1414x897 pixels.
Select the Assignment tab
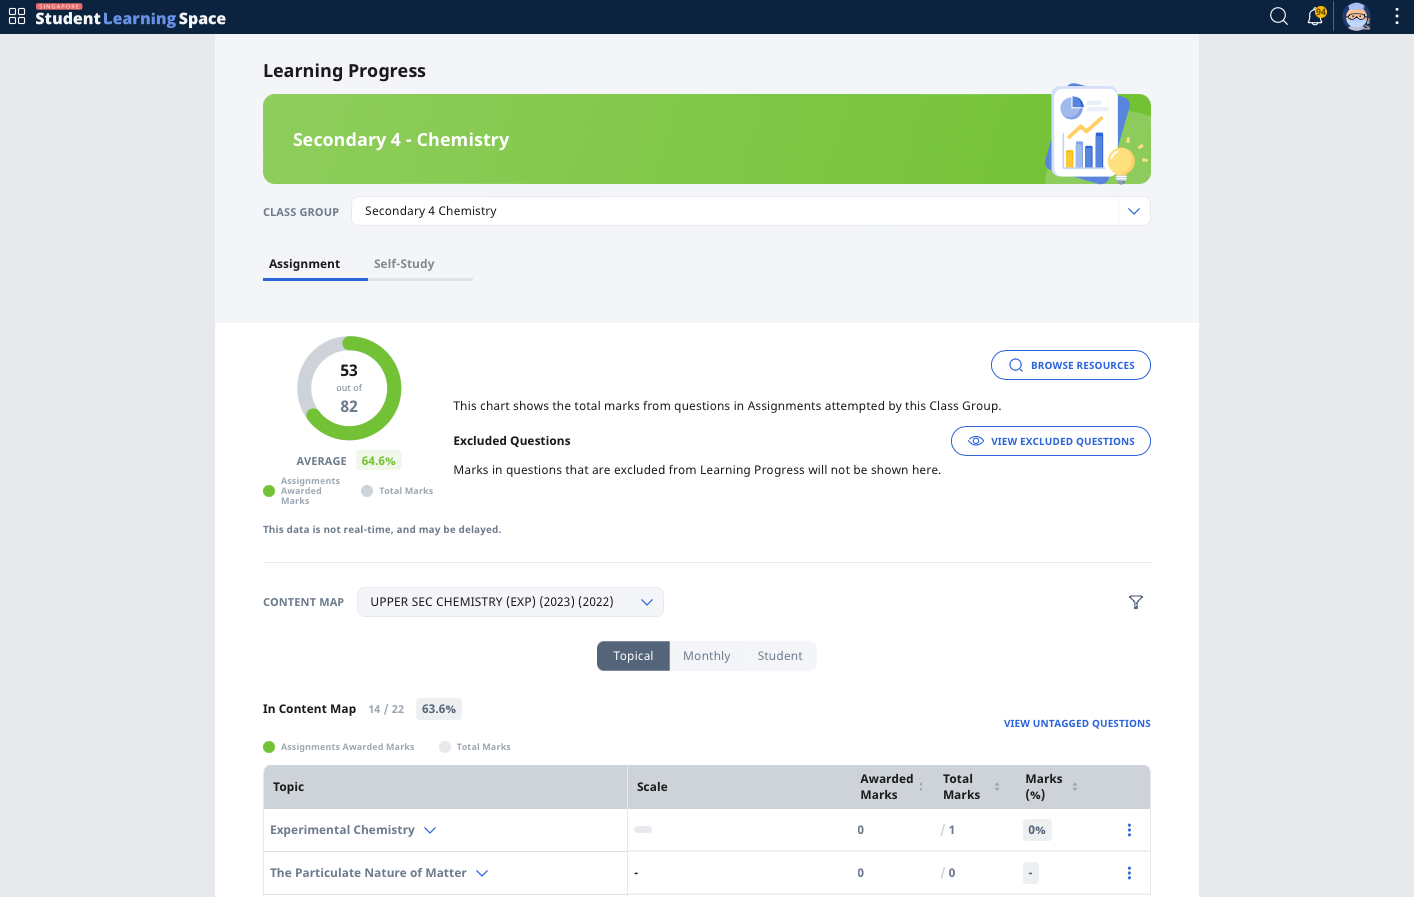point(303,263)
